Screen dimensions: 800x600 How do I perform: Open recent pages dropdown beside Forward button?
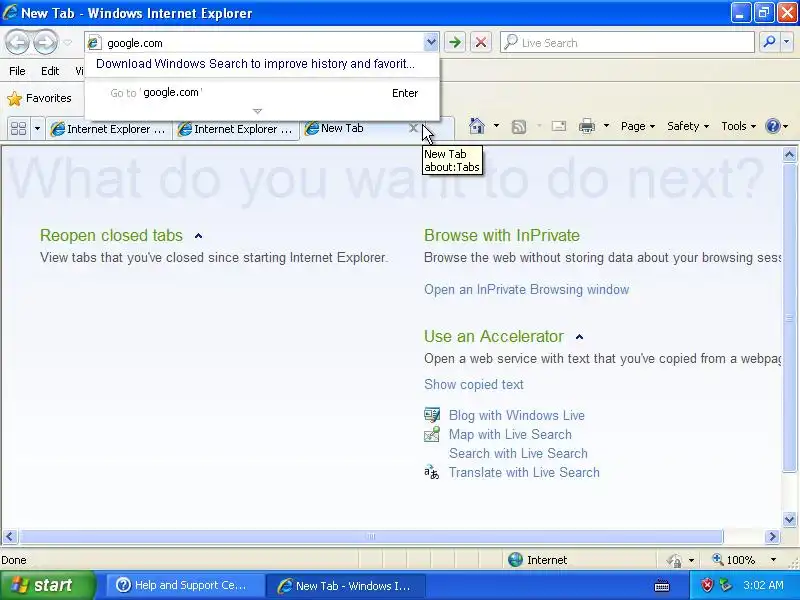pos(67,43)
